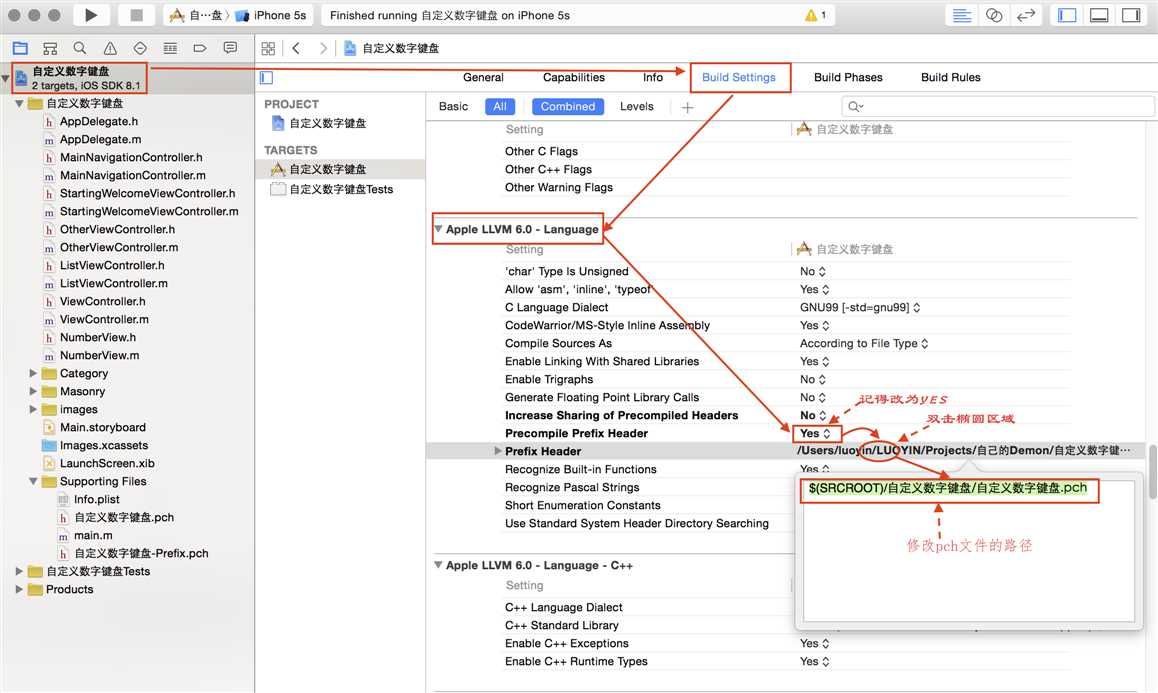Open AppDelegate.h in the navigator

[99, 121]
